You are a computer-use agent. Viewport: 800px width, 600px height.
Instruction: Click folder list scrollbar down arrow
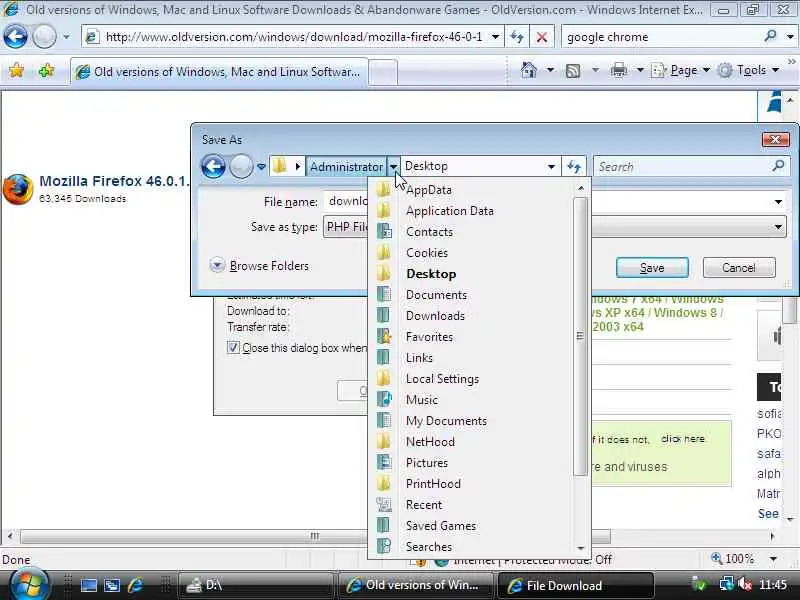(x=580, y=548)
